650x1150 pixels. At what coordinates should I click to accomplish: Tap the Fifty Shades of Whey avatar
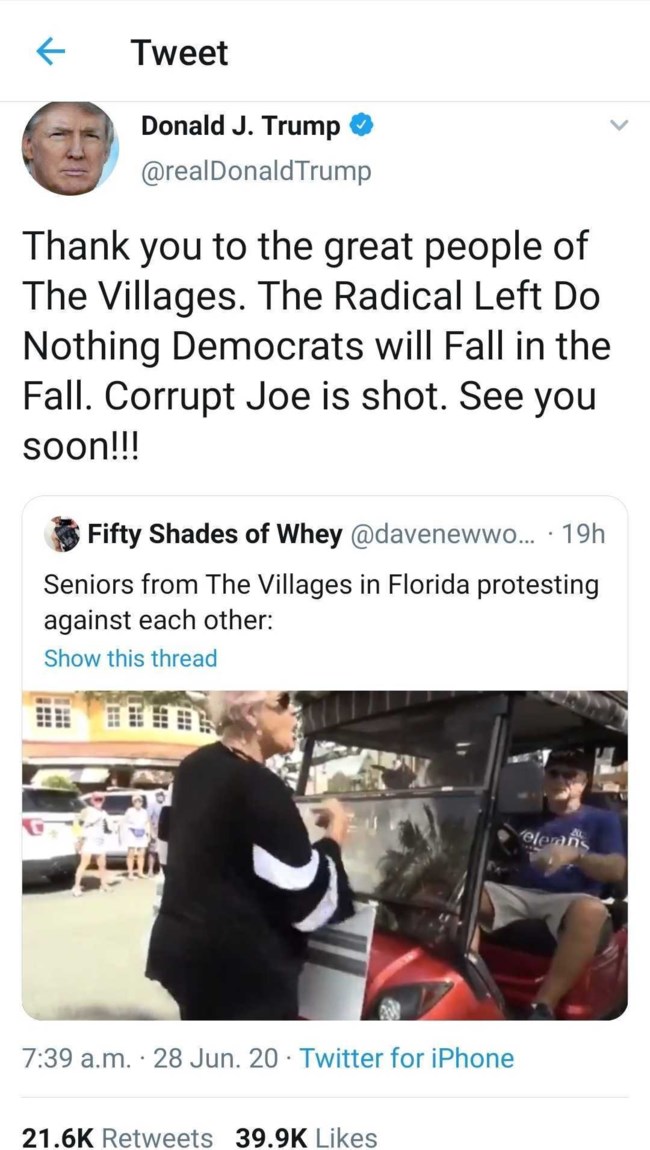pos(63,534)
